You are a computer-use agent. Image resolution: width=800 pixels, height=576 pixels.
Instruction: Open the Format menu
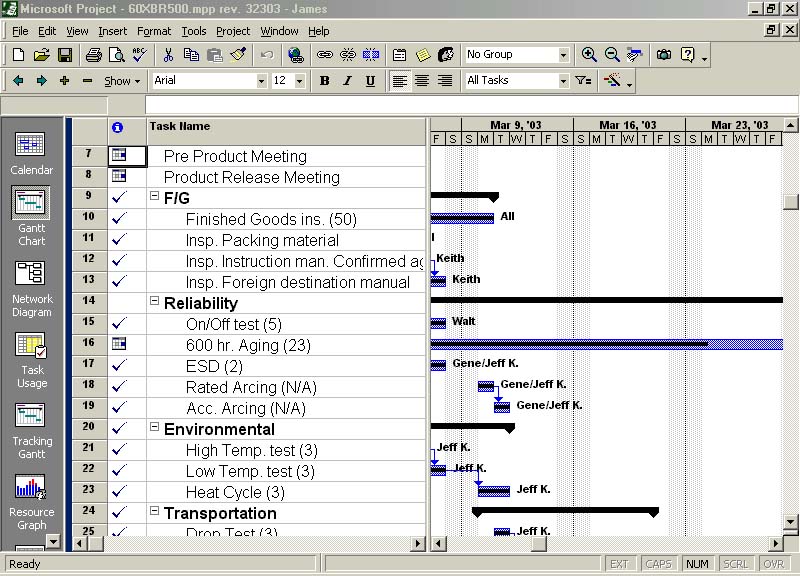click(x=154, y=31)
